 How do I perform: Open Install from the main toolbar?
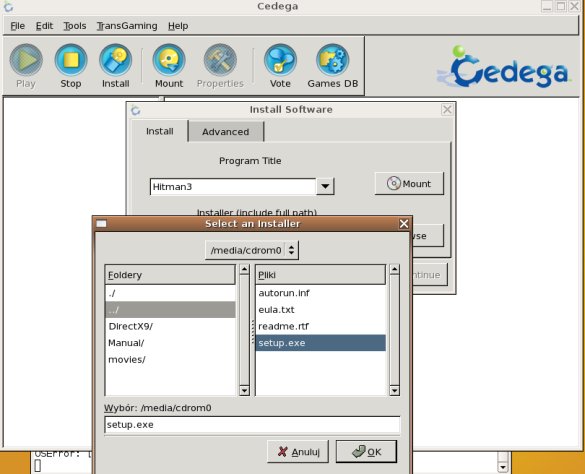[116, 60]
